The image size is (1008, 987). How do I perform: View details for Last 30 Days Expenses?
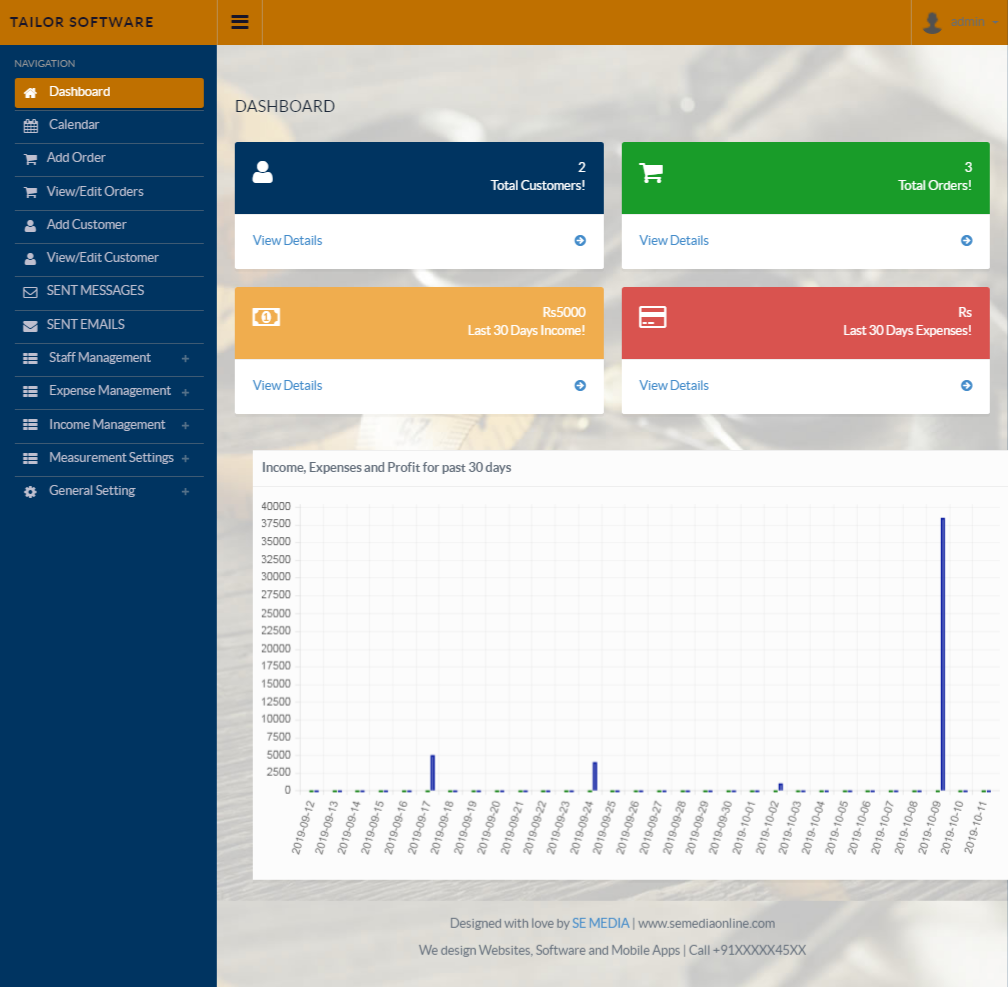[x=674, y=386]
